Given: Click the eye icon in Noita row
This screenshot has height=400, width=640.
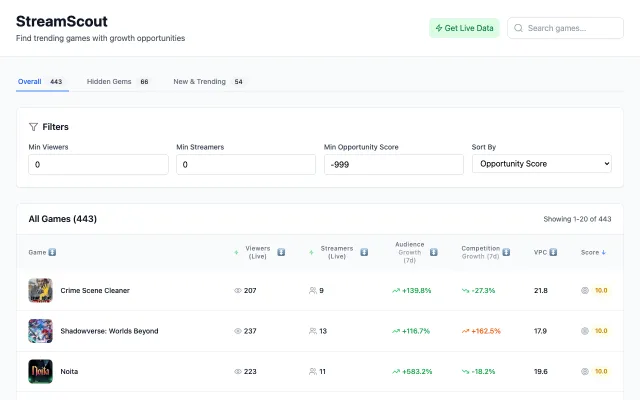Looking at the screenshot, I should (x=238, y=371).
